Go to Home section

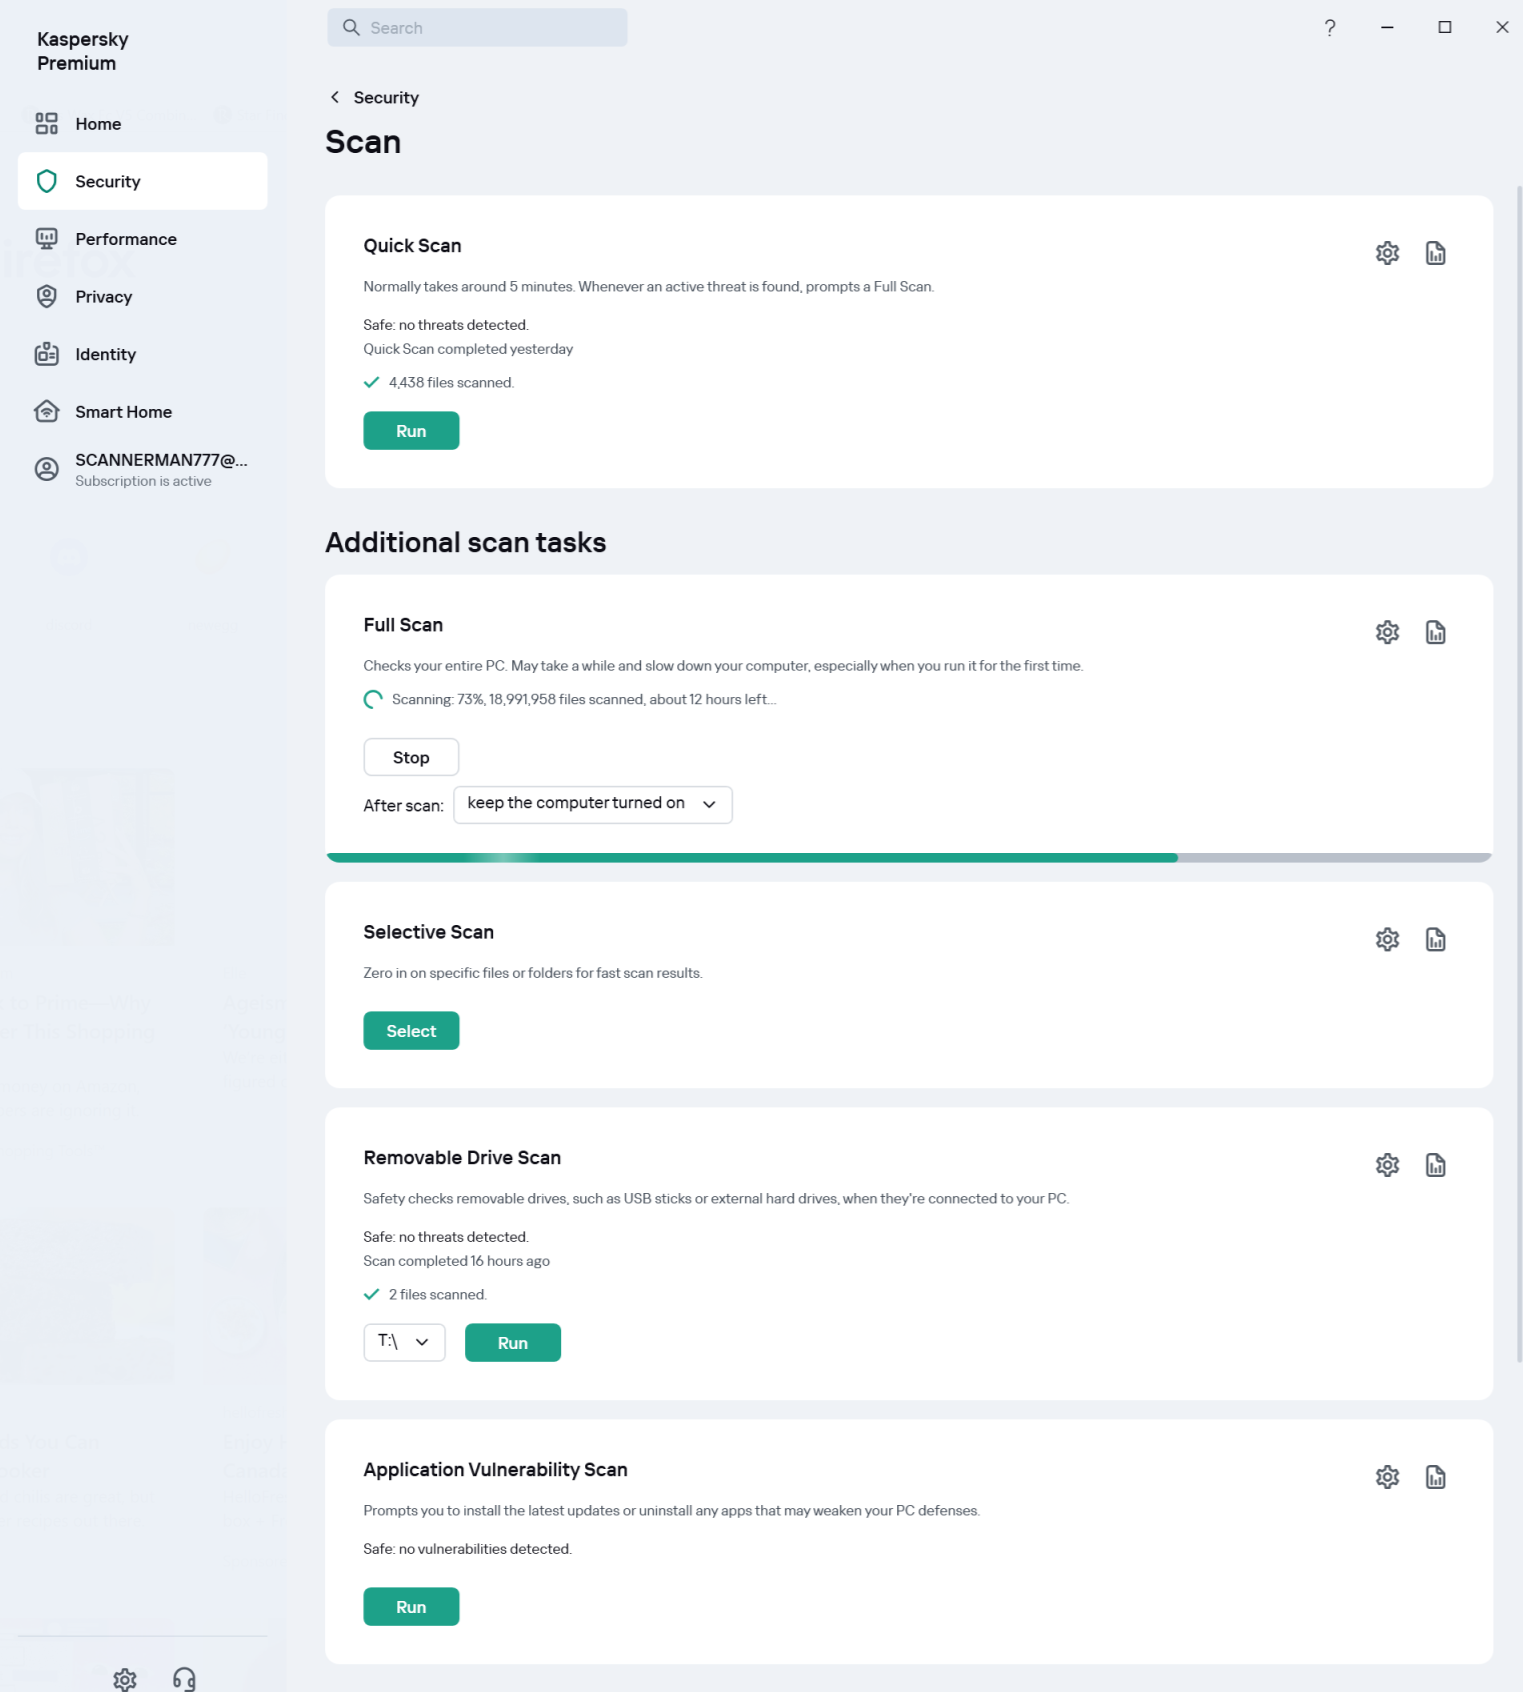coord(142,124)
